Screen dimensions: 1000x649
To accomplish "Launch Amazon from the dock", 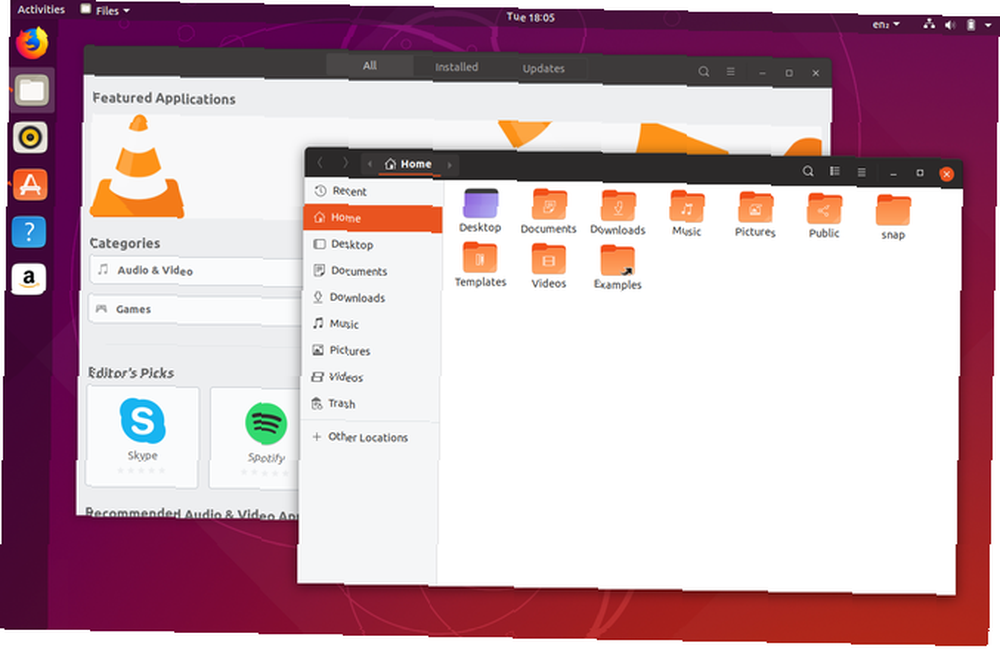I will coord(28,279).
